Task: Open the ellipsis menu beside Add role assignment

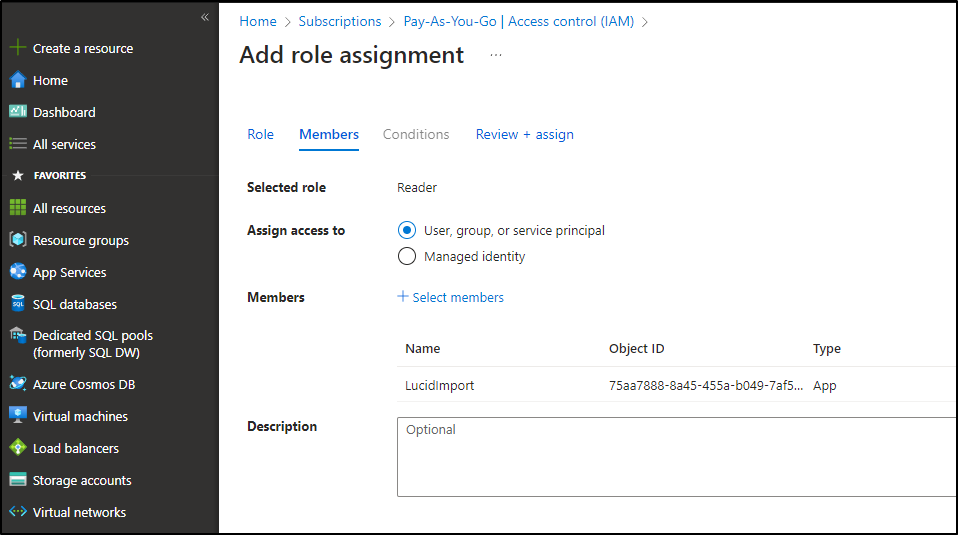Action: pos(495,55)
